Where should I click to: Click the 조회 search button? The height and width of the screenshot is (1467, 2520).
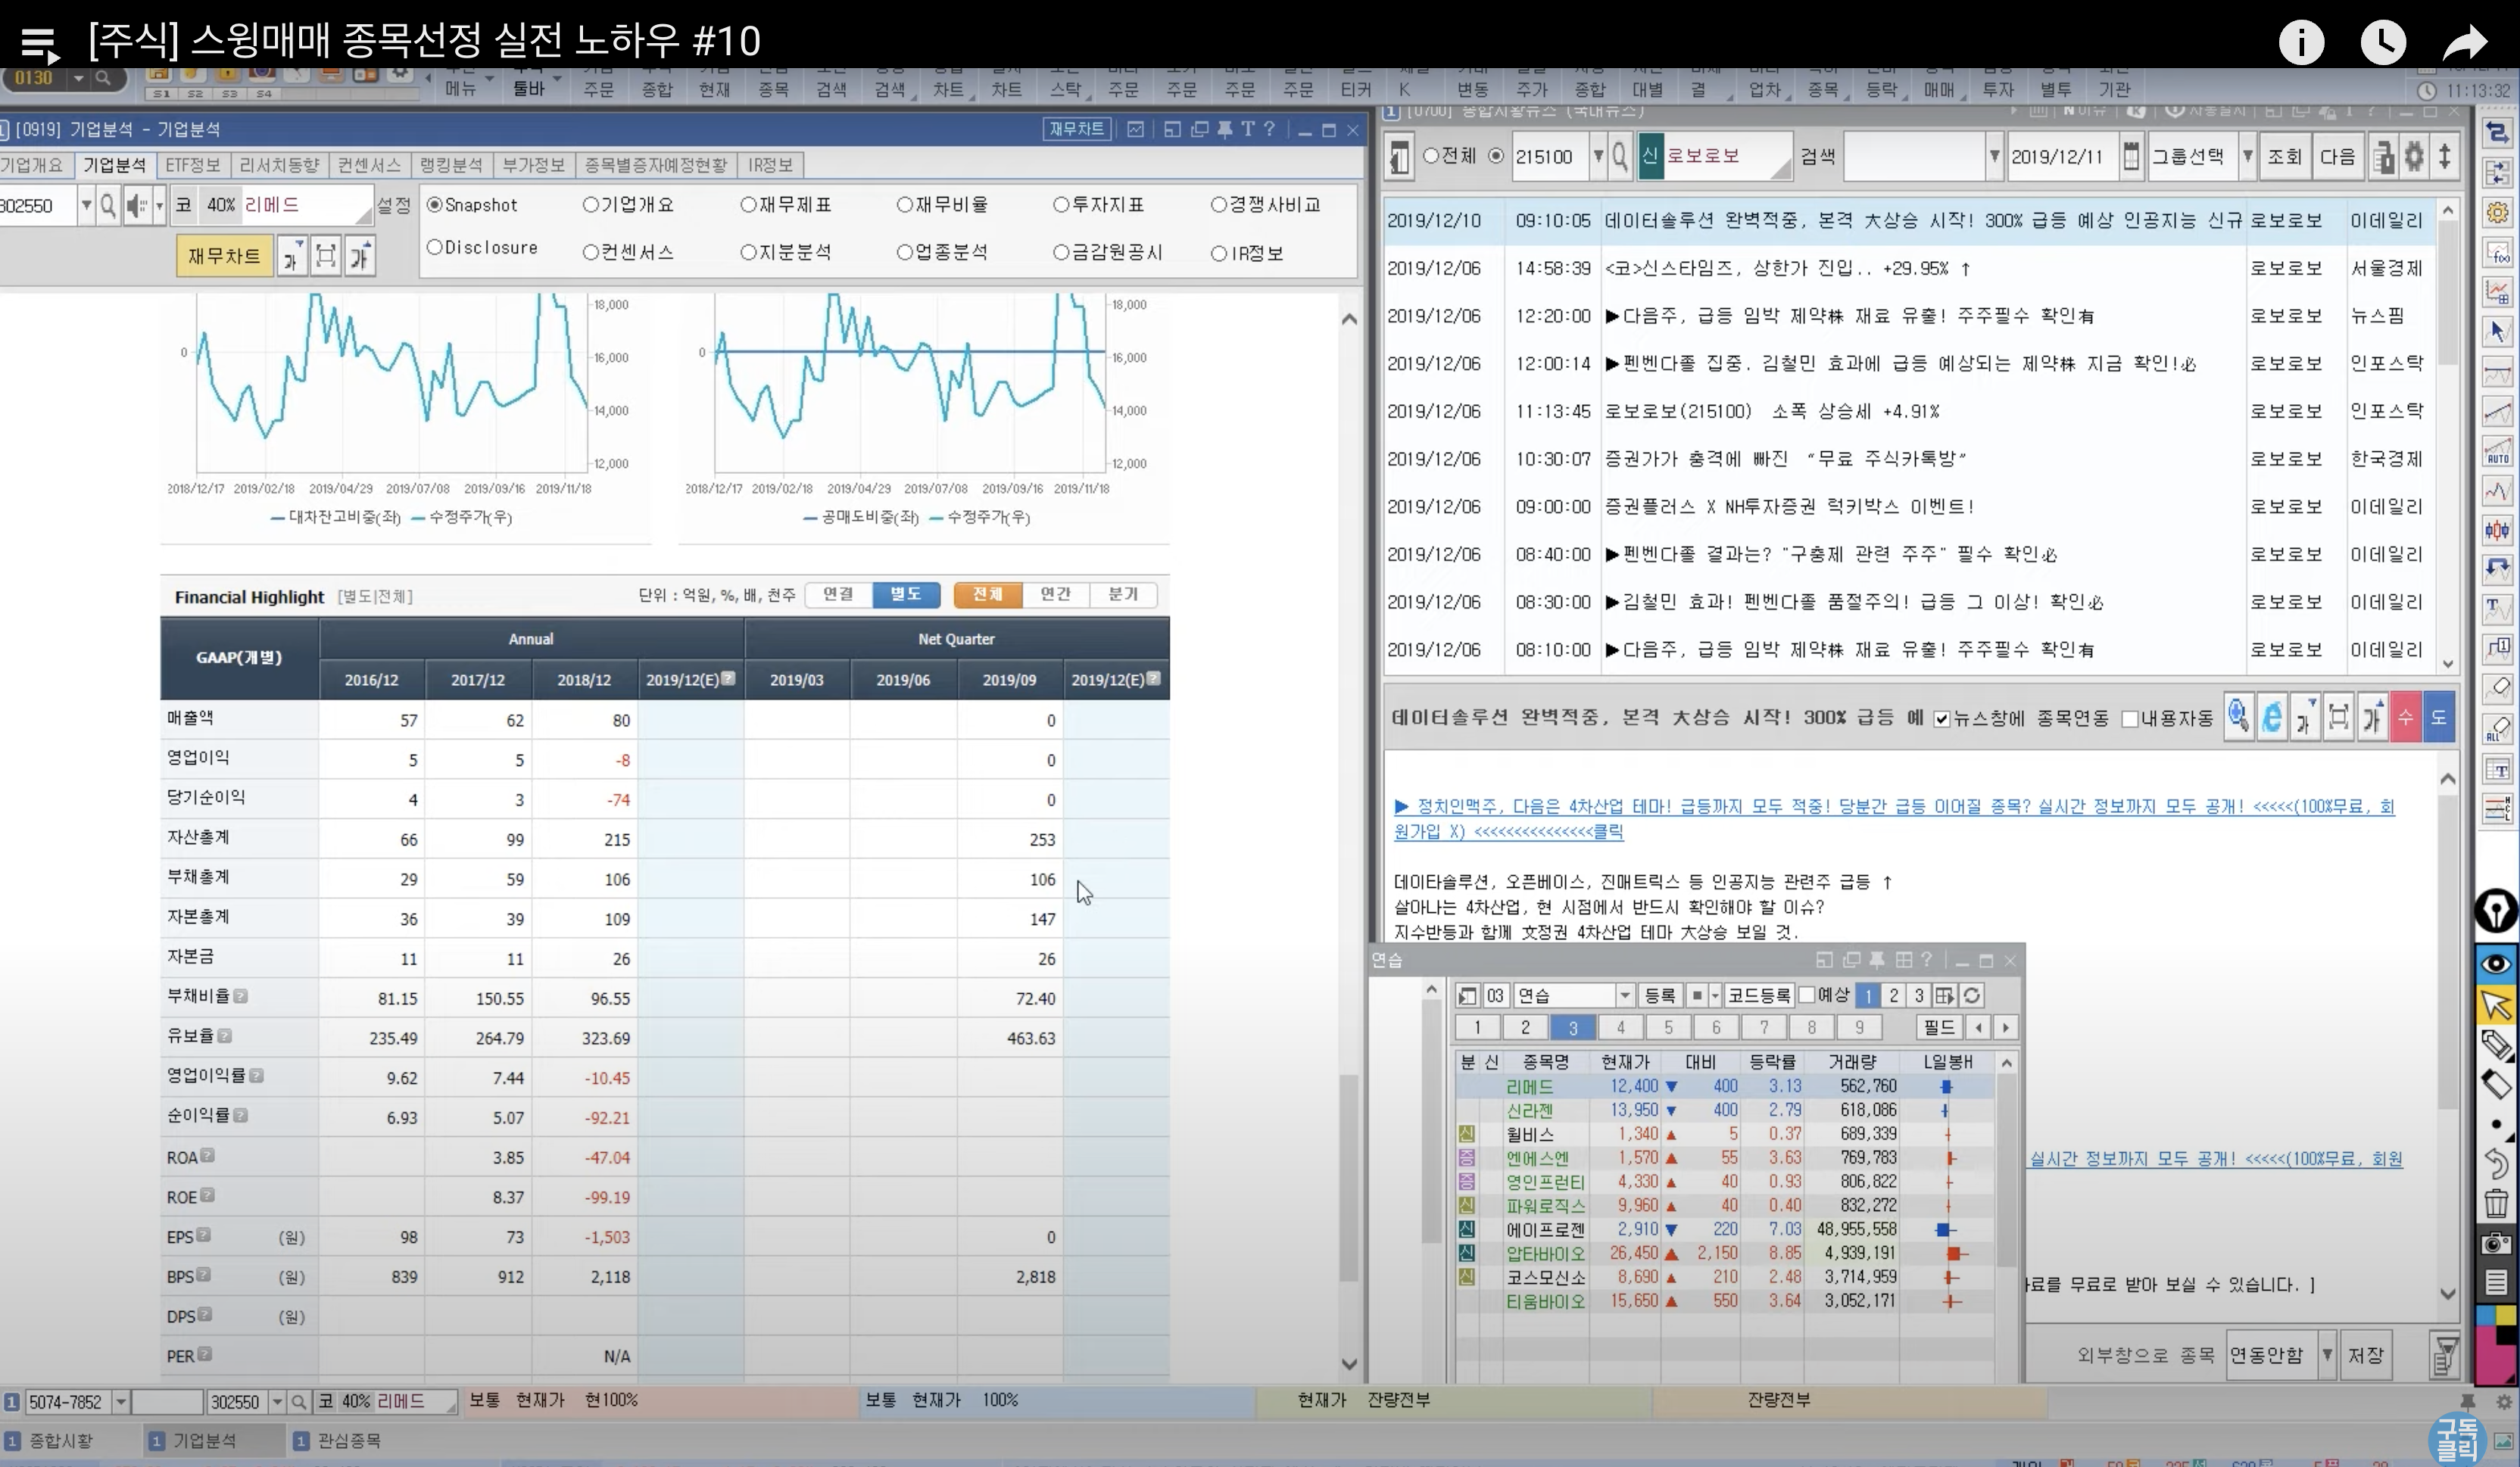tap(2284, 157)
